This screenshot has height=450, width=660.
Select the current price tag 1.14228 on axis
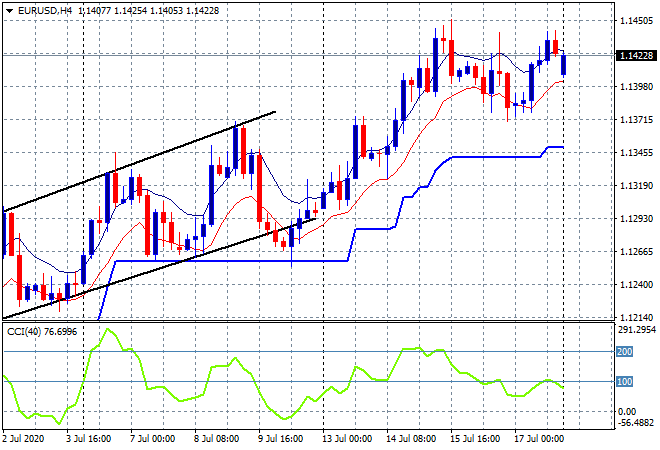[636, 55]
